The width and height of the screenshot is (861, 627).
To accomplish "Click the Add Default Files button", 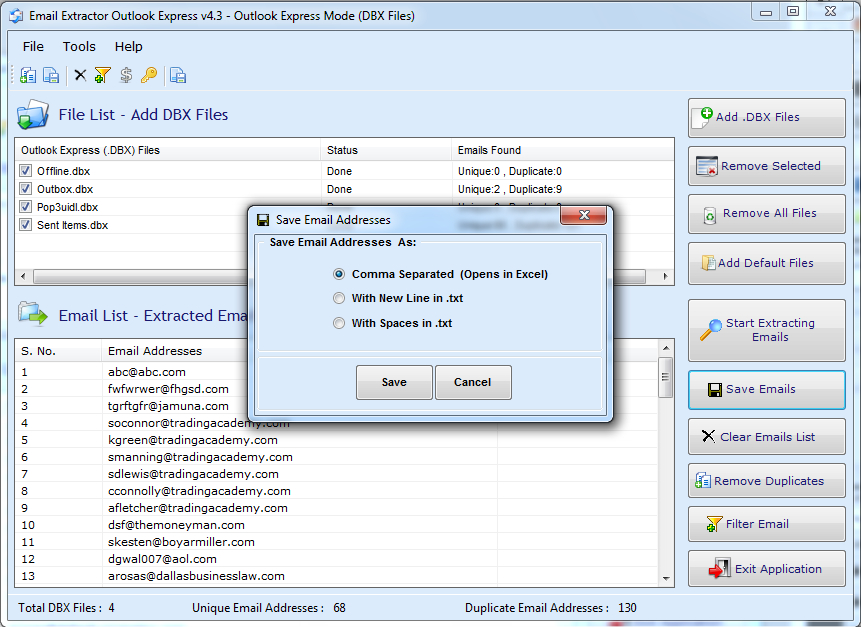I will (767, 263).
